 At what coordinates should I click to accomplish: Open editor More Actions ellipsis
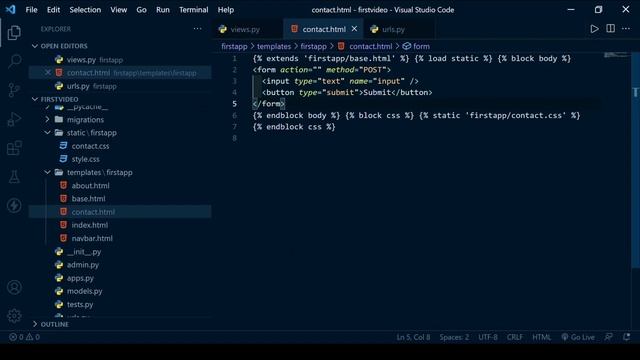click(x=626, y=29)
